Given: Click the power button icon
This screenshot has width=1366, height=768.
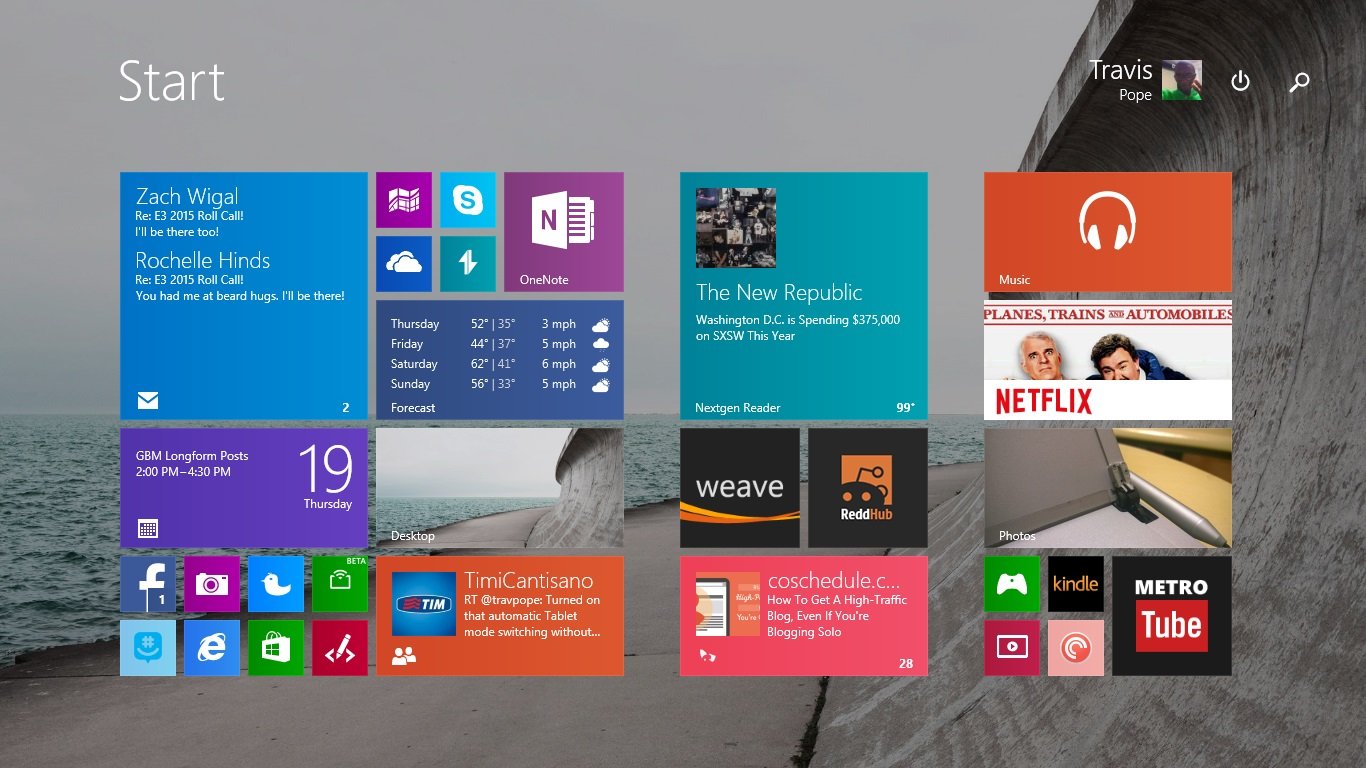Looking at the screenshot, I should click(1240, 81).
